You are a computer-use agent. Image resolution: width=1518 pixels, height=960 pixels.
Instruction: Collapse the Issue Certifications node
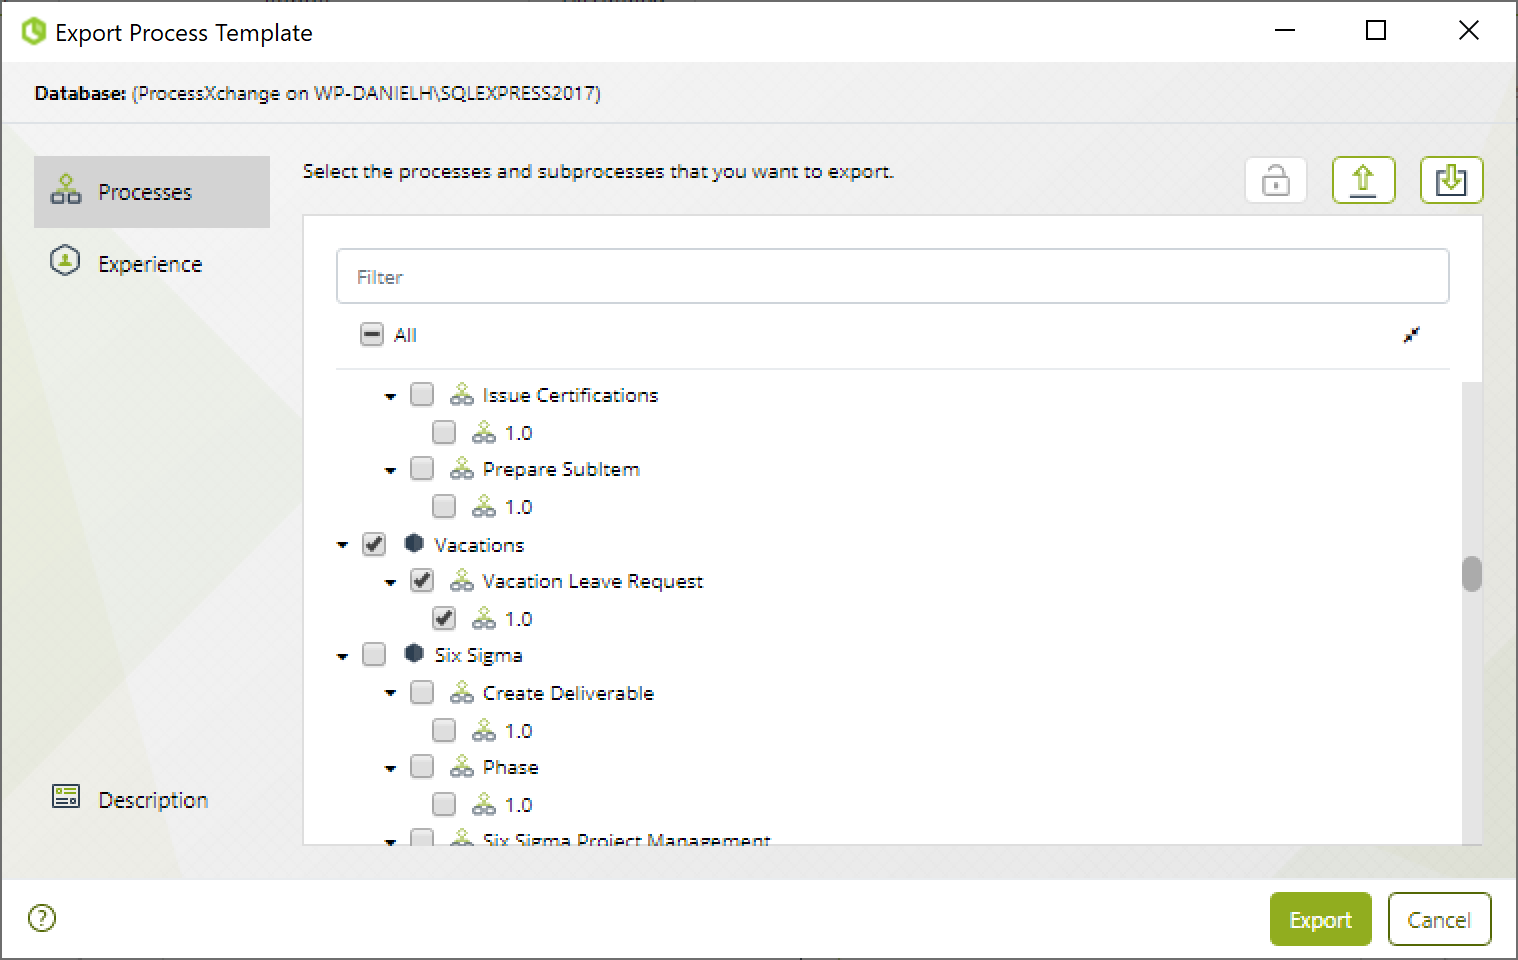(x=390, y=397)
